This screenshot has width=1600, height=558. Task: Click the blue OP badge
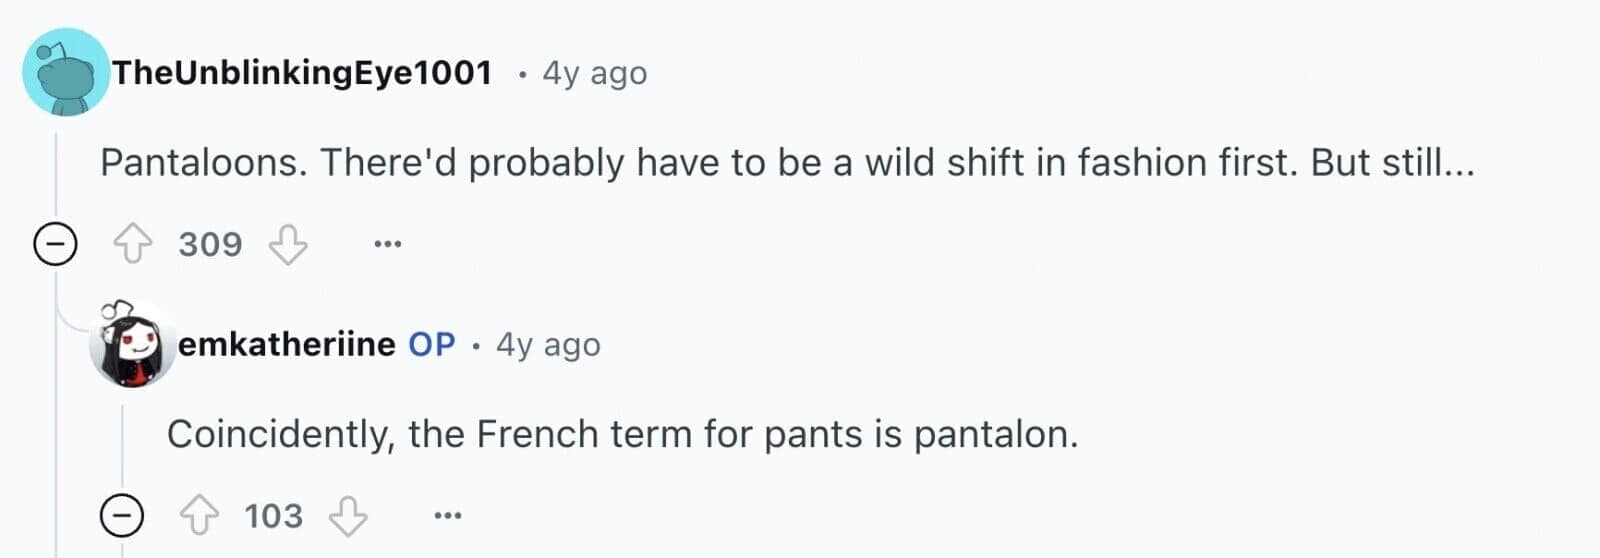432,344
